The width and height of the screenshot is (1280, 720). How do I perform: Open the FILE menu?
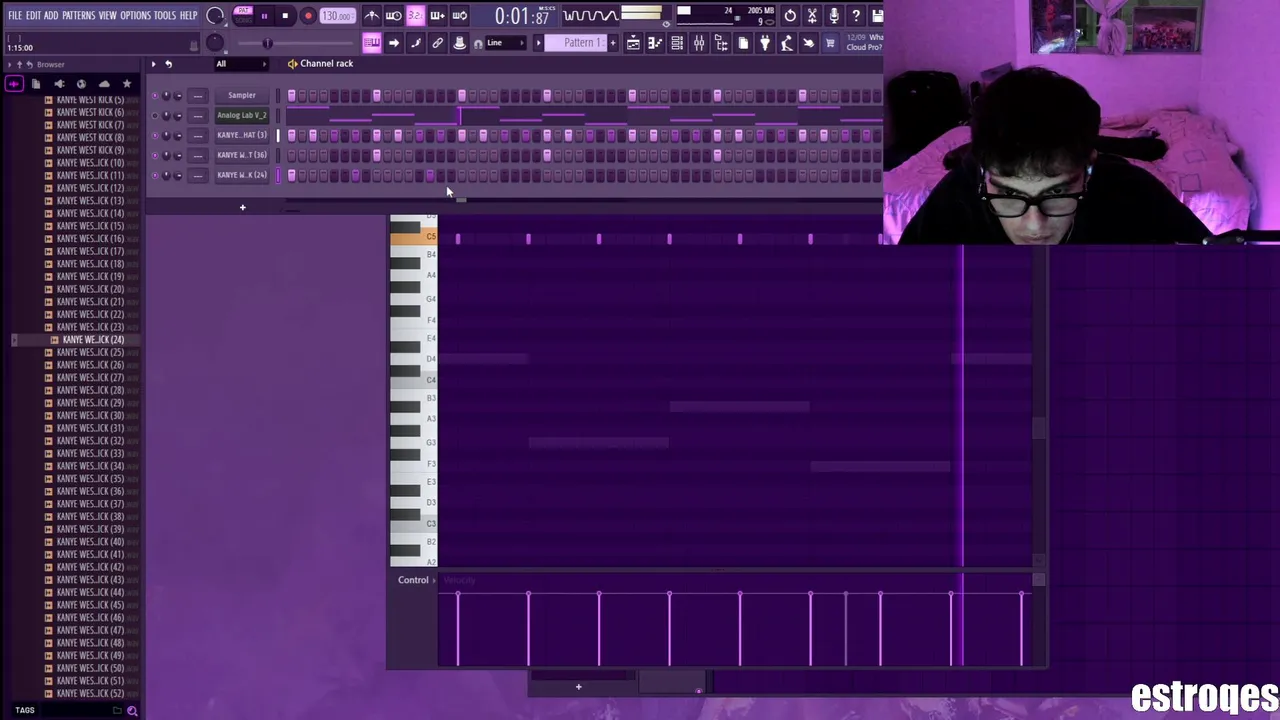point(15,15)
